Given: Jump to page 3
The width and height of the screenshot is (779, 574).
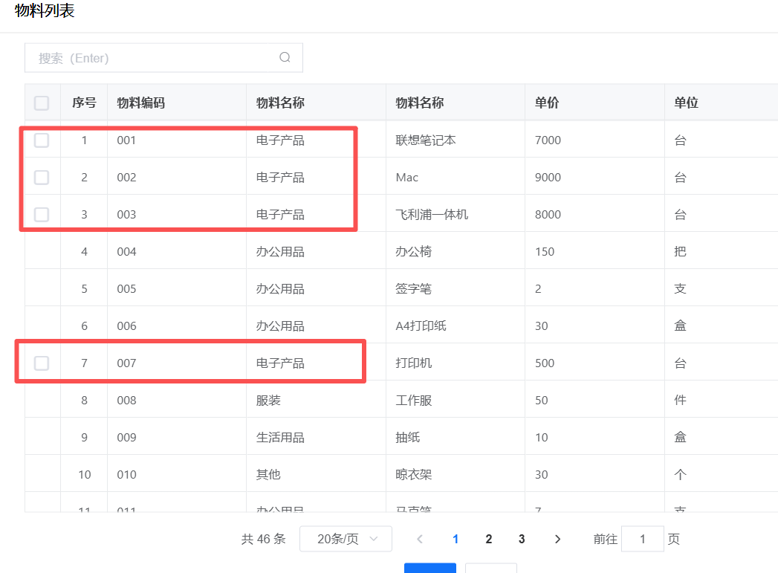Looking at the screenshot, I should click(522, 539).
